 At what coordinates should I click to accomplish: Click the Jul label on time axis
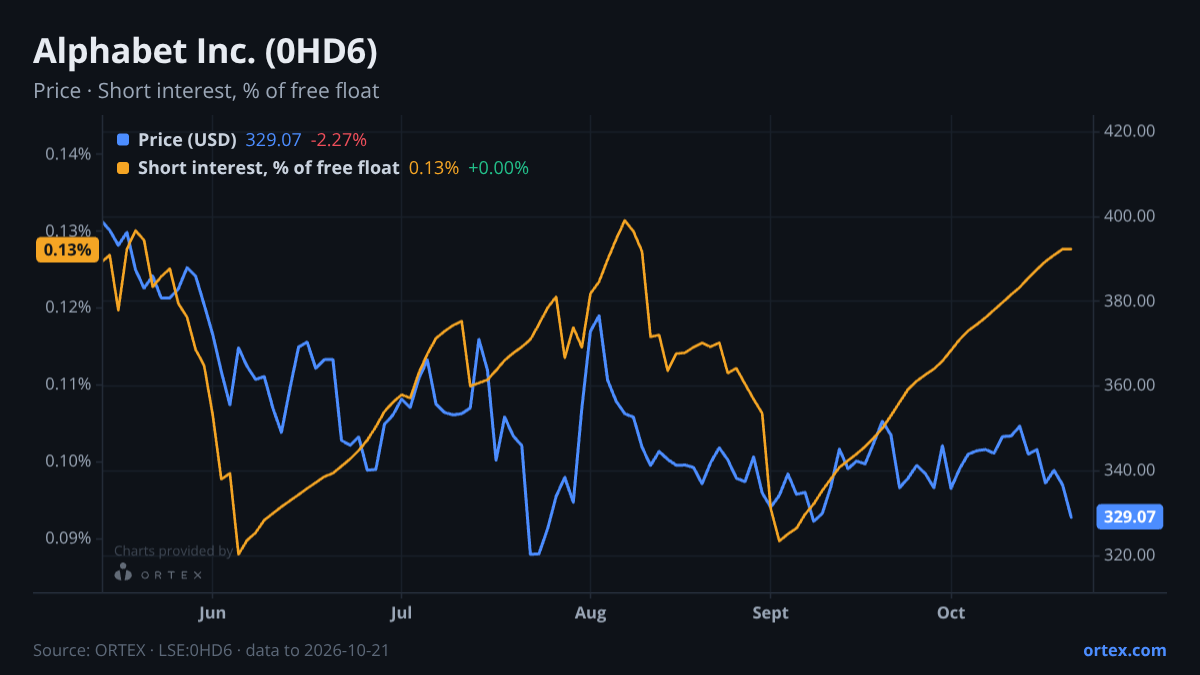pos(401,612)
